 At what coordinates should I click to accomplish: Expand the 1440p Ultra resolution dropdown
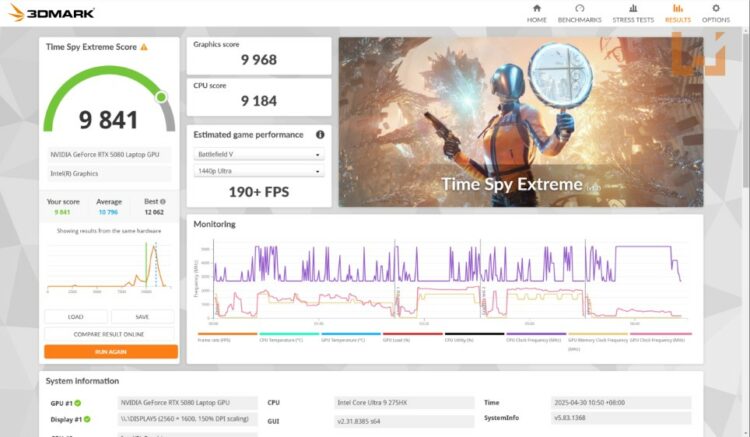pyautogui.click(x=258, y=172)
